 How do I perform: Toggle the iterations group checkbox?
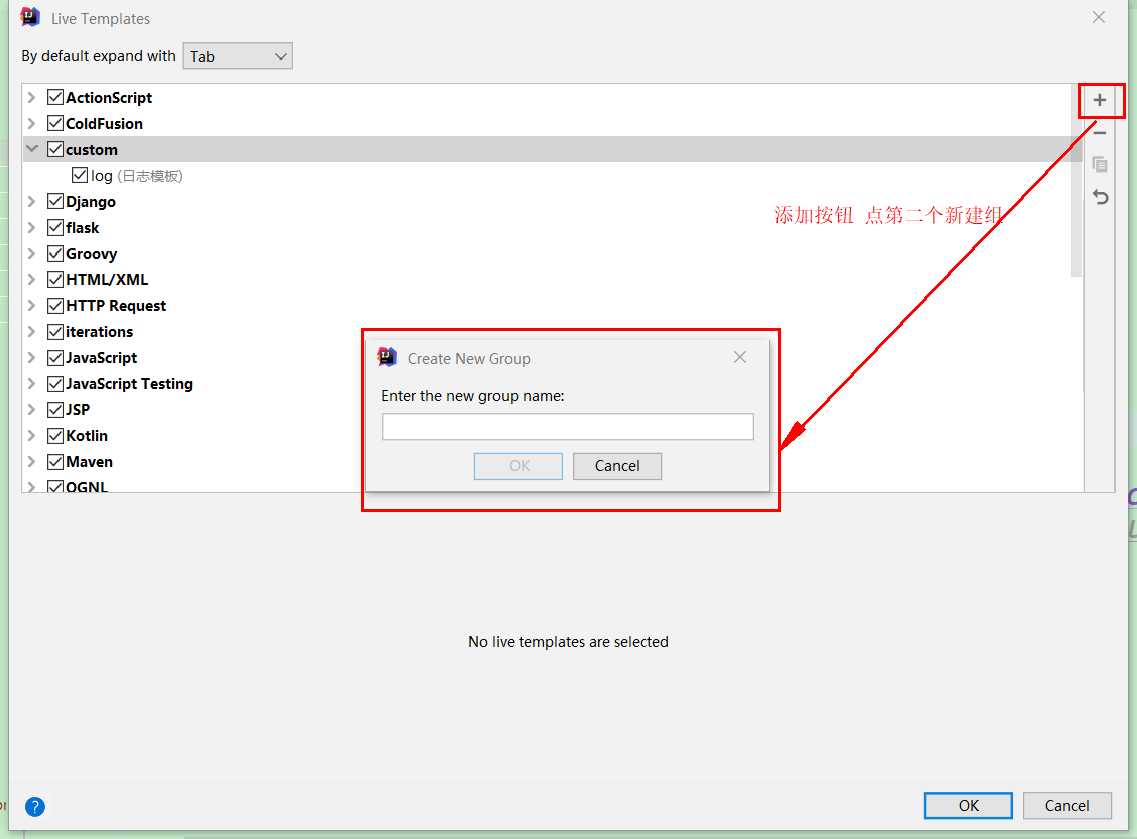point(55,332)
